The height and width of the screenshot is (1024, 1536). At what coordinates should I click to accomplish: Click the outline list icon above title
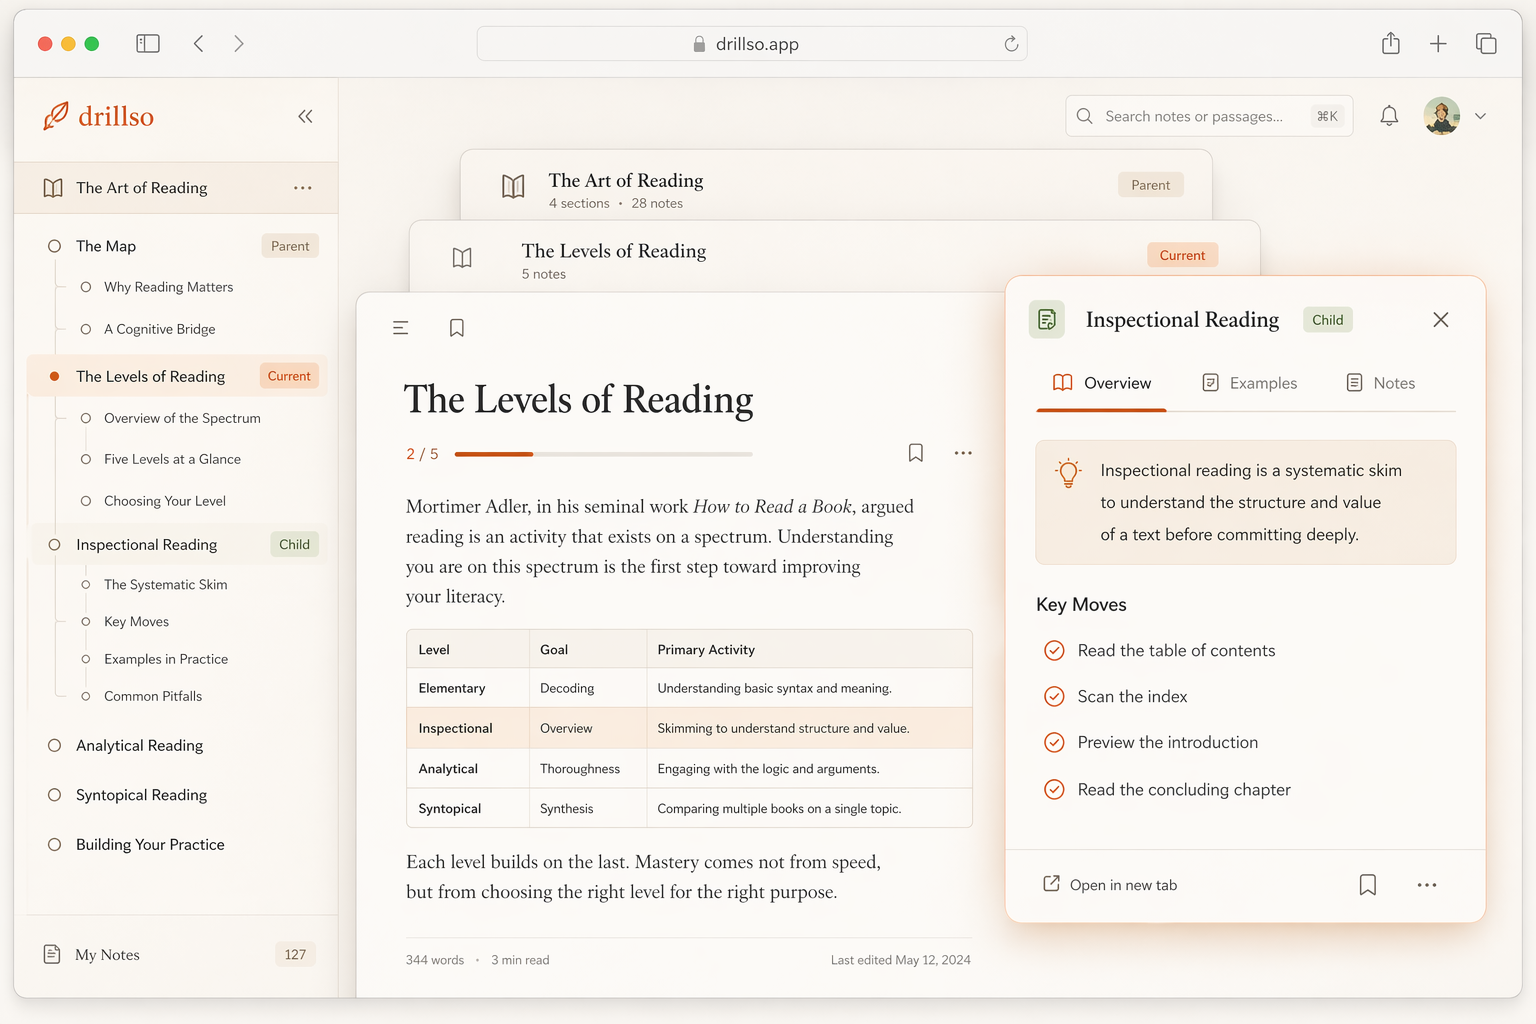[x=401, y=328]
